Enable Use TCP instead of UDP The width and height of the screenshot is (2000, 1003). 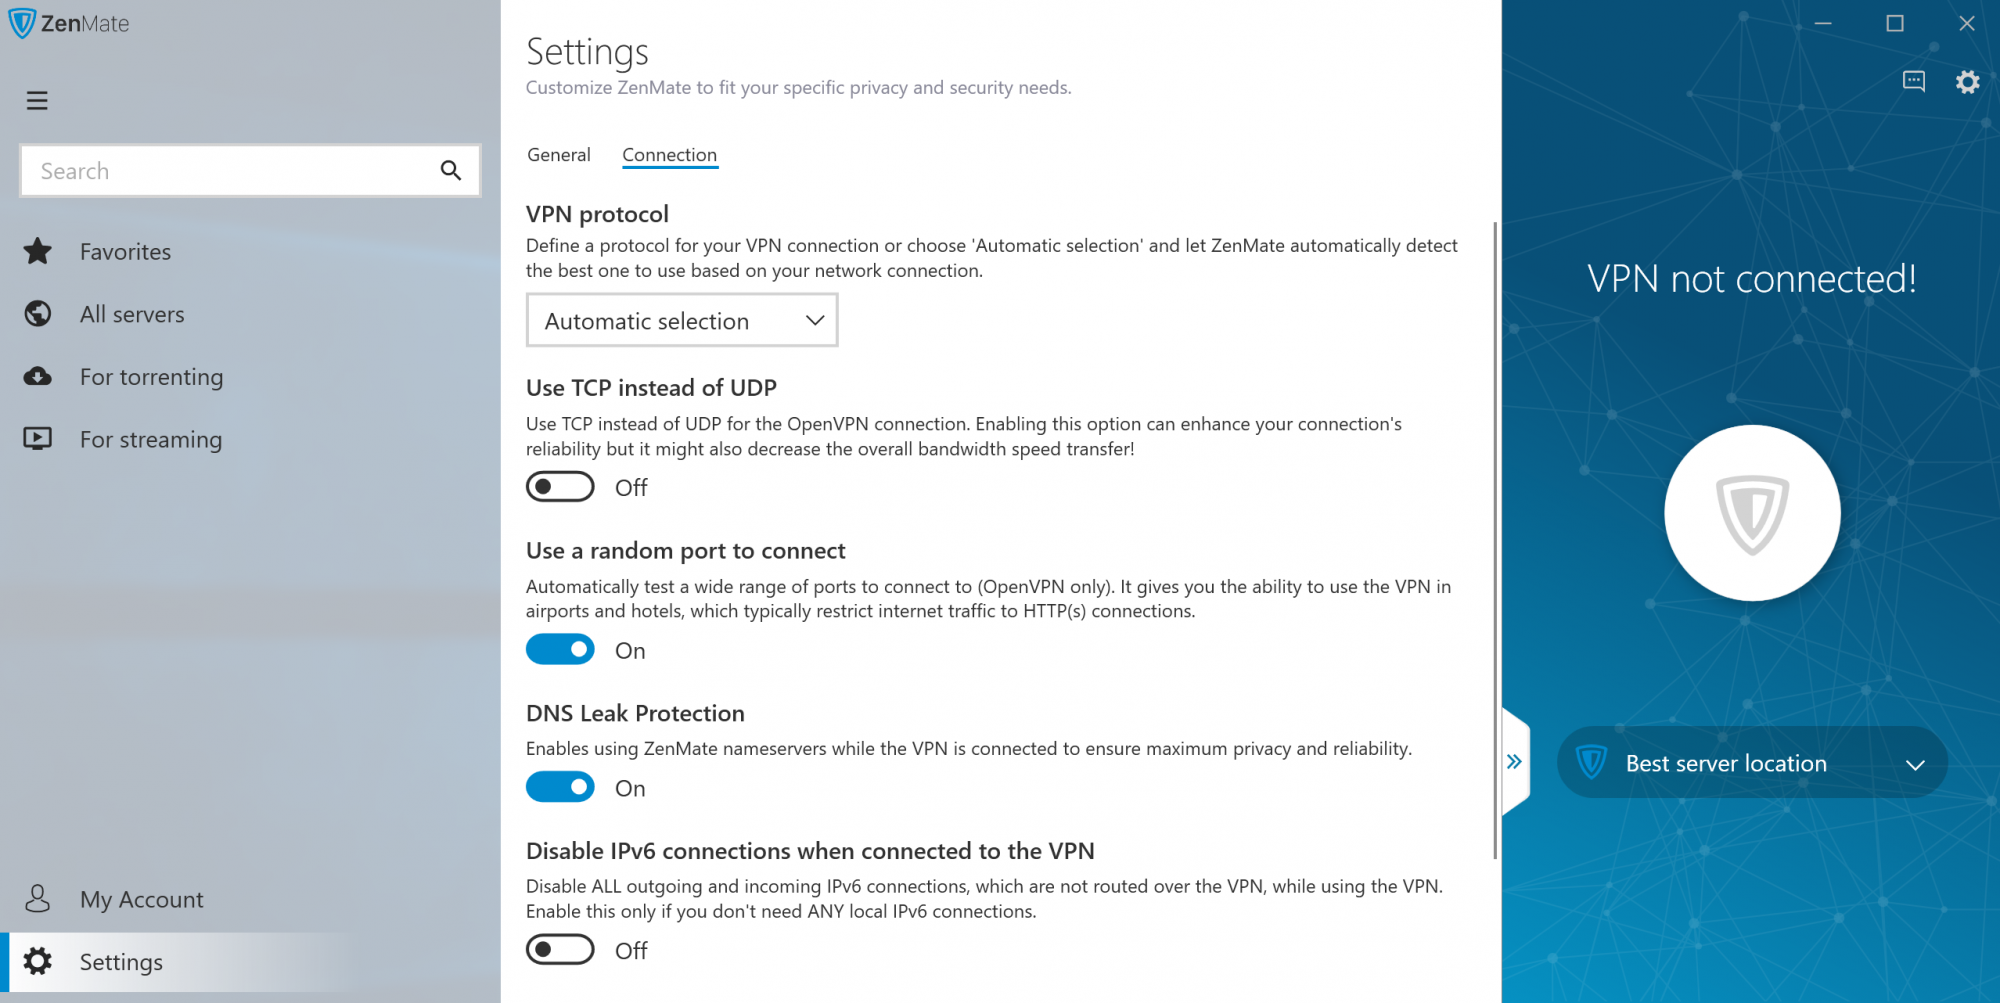pyautogui.click(x=560, y=487)
